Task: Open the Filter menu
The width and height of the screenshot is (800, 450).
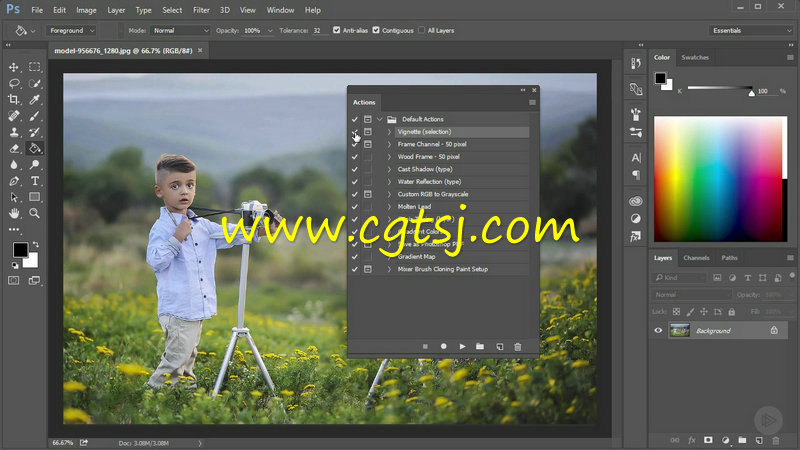Action: (201, 10)
